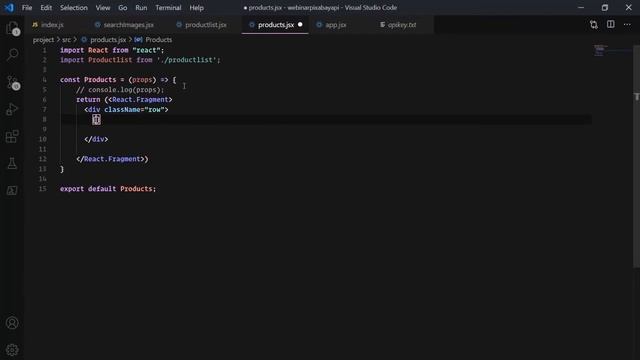Image resolution: width=640 pixels, height=360 pixels.
Task: Switch to the apikey.txt tab
Action: point(402,25)
